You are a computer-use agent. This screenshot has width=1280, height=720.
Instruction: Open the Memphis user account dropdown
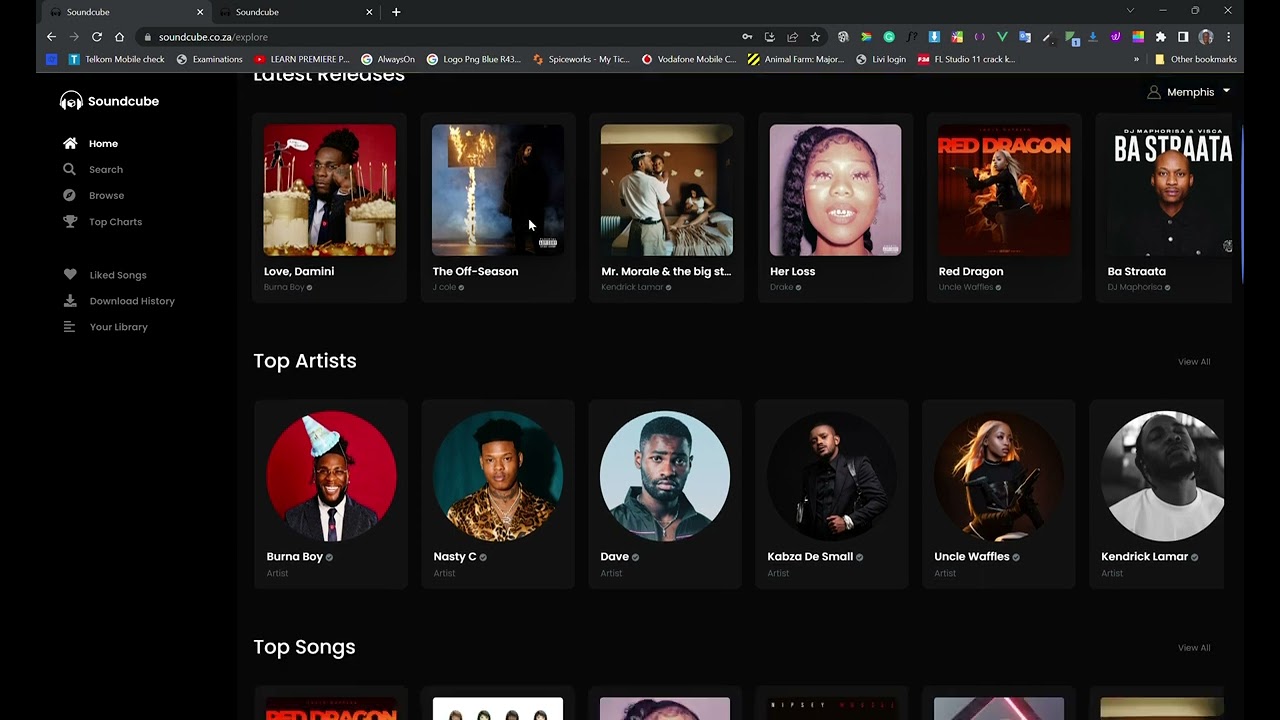[1189, 92]
